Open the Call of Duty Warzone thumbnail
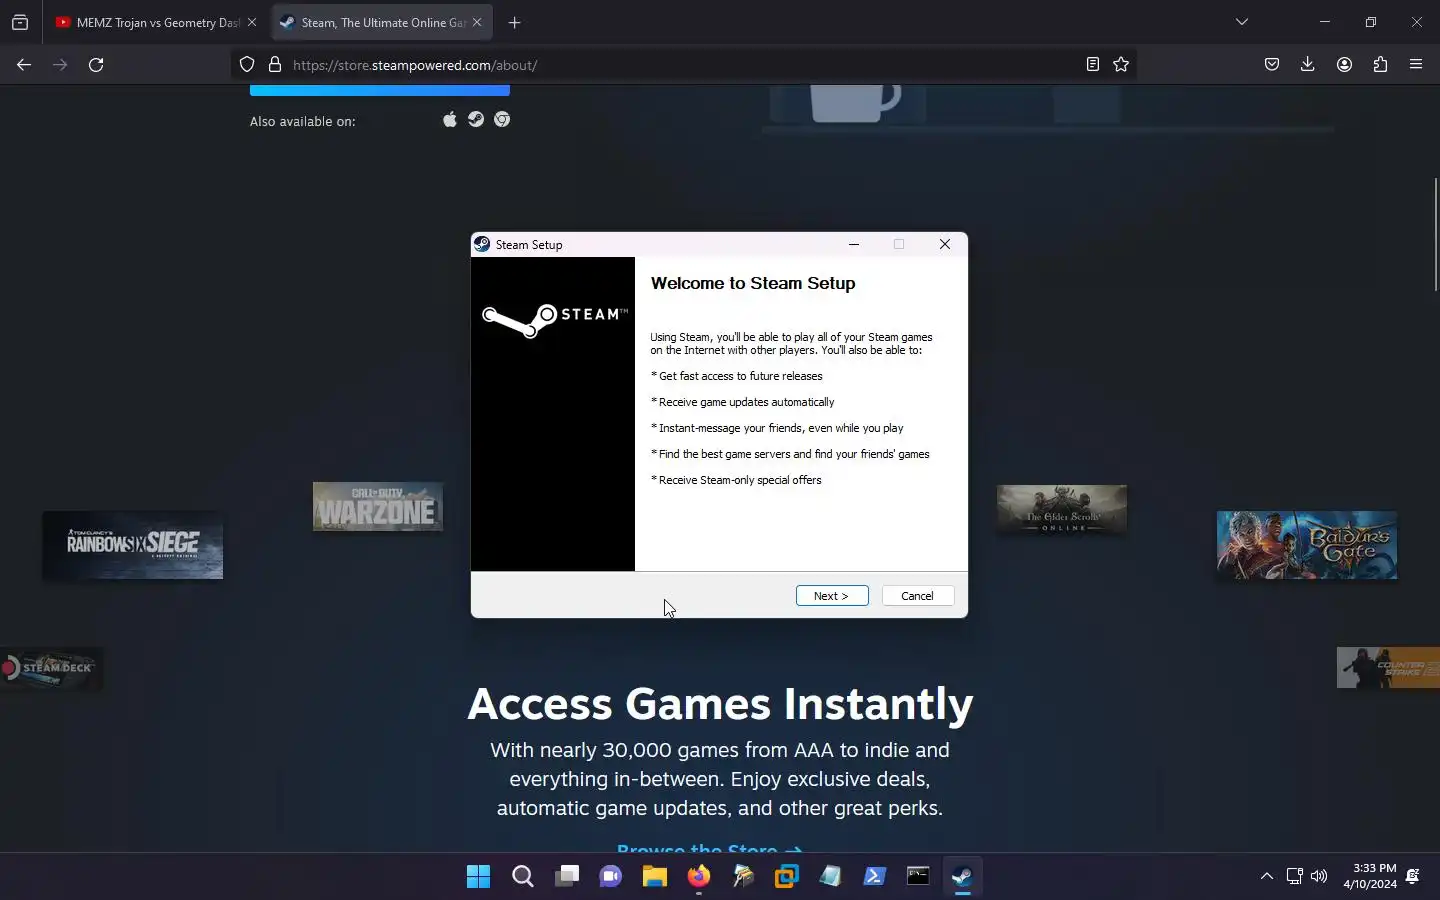 (378, 507)
